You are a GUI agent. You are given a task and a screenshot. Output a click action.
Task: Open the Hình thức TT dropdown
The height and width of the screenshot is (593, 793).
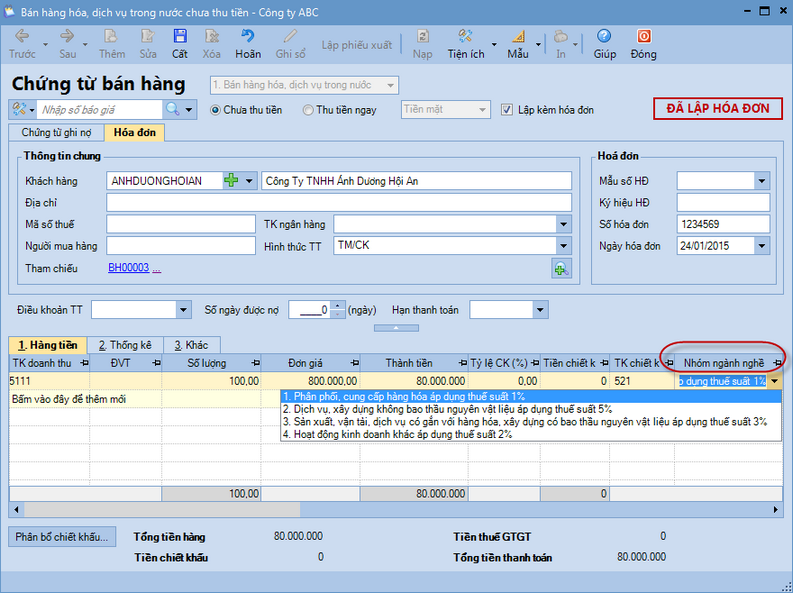tap(563, 246)
